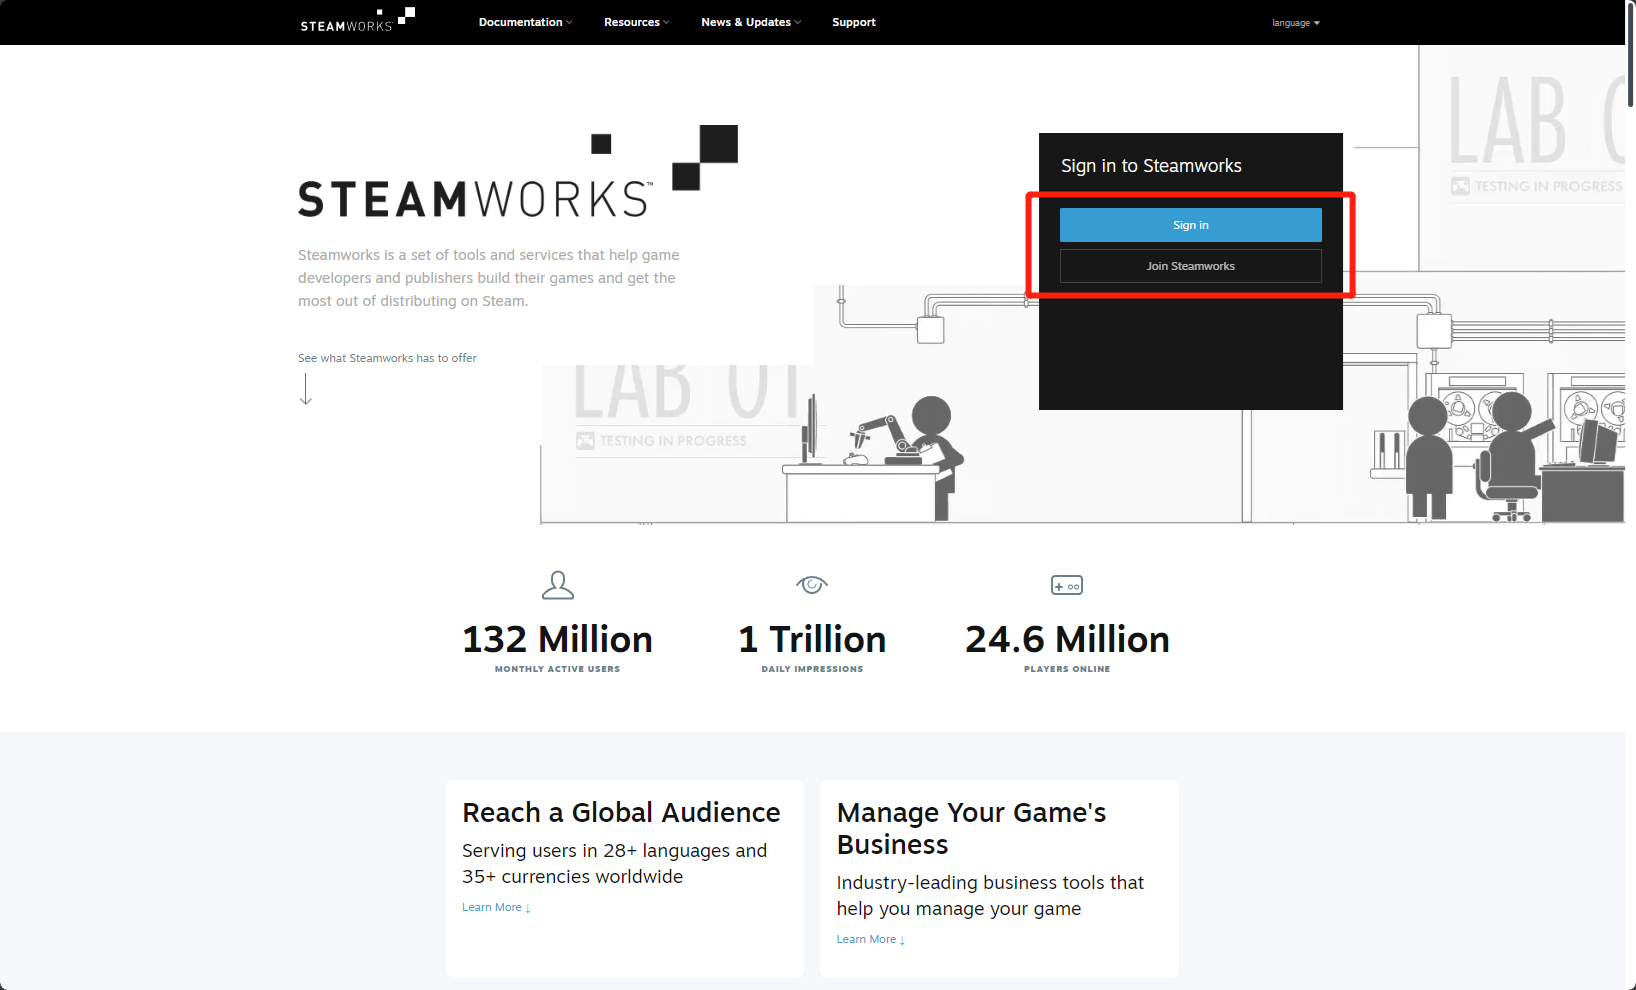Select Support in the navigation bar

point(853,22)
